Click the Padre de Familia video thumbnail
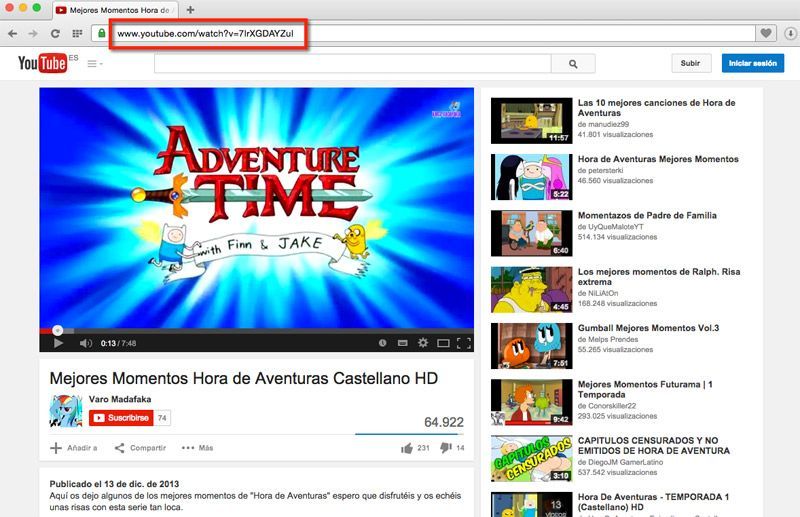 coord(532,233)
